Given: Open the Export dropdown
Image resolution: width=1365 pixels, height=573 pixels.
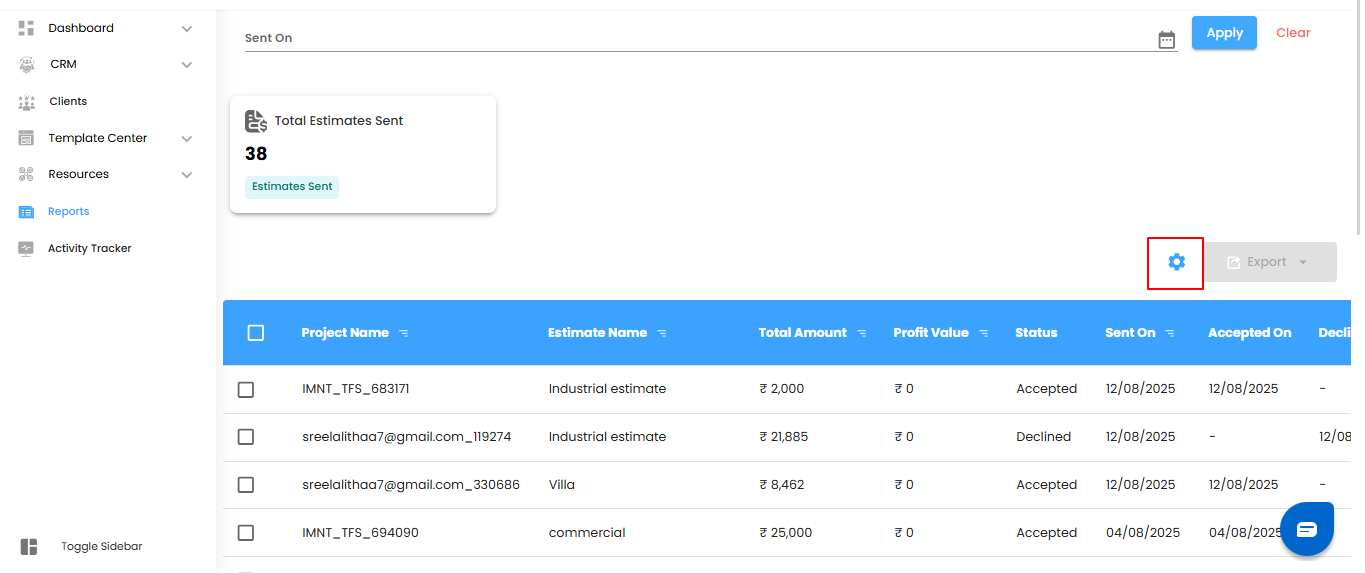Looking at the screenshot, I should click(1269, 262).
